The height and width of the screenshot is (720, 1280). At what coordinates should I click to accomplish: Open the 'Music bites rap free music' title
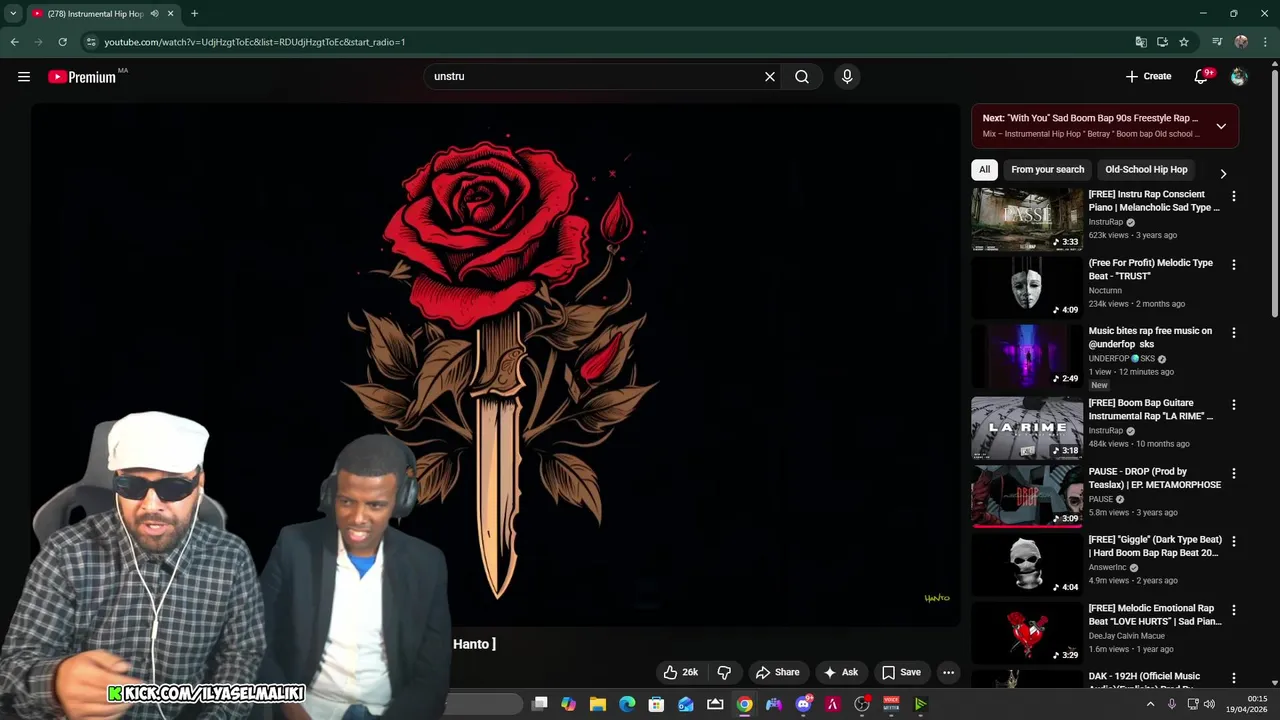pyautogui.click(x=1150, y=337)
